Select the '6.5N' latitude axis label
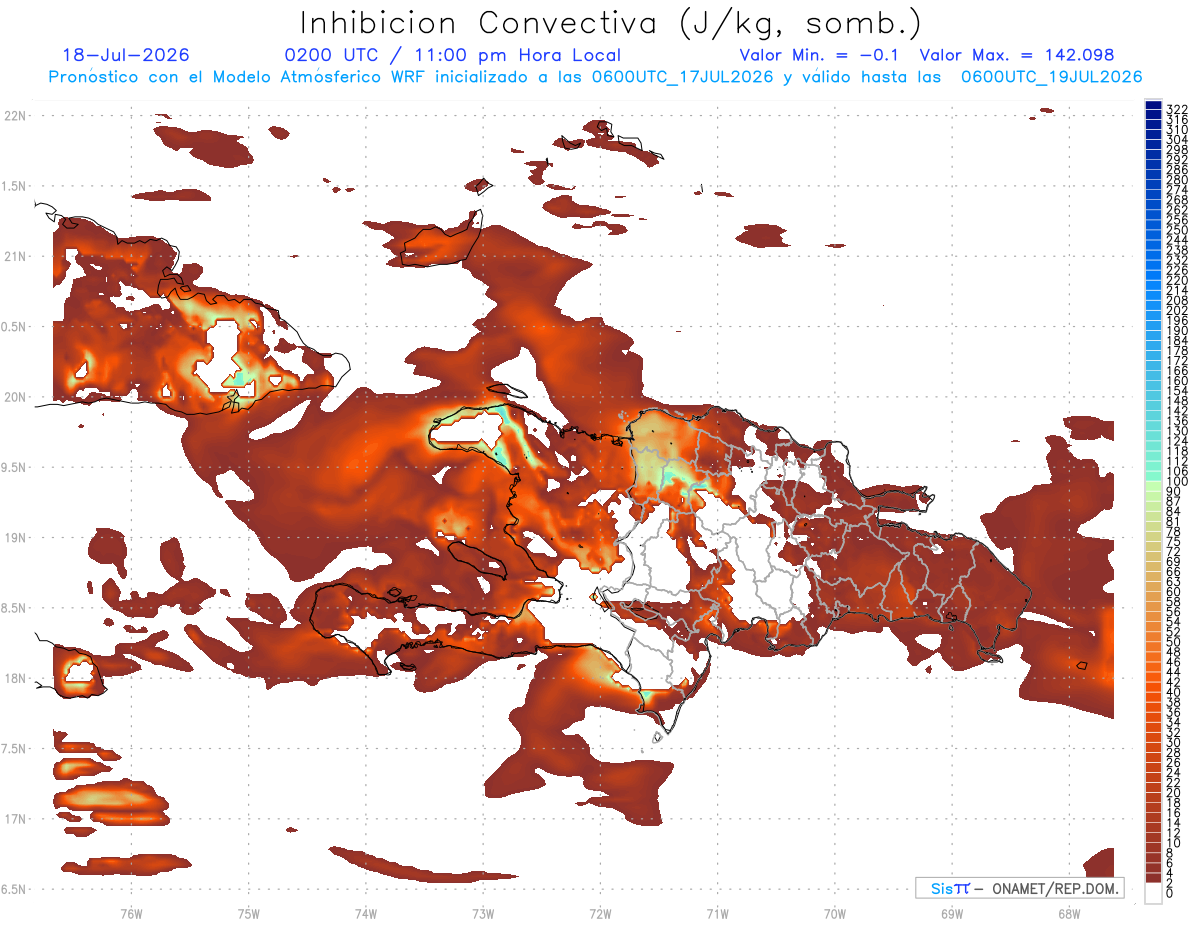This screenshot has width=1200, height=927. pos(12,889)
